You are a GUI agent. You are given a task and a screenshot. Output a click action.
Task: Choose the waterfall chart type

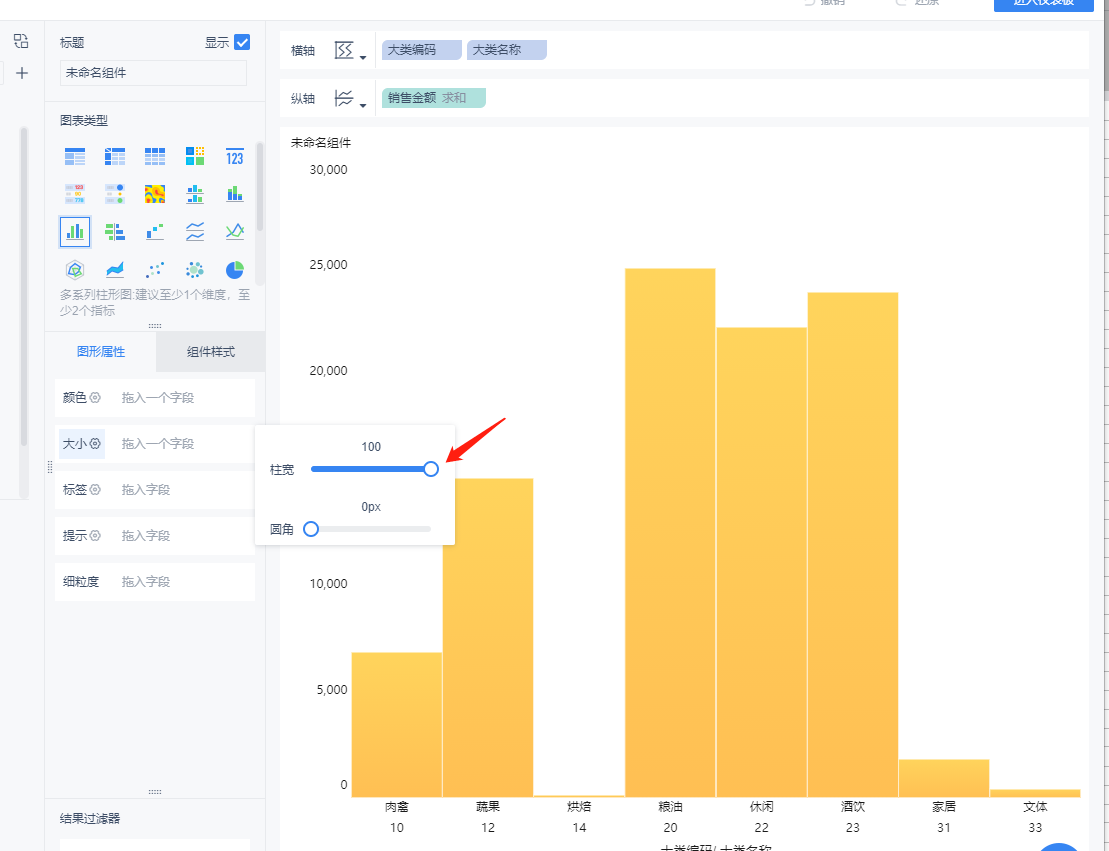click(x=155, y=231)
